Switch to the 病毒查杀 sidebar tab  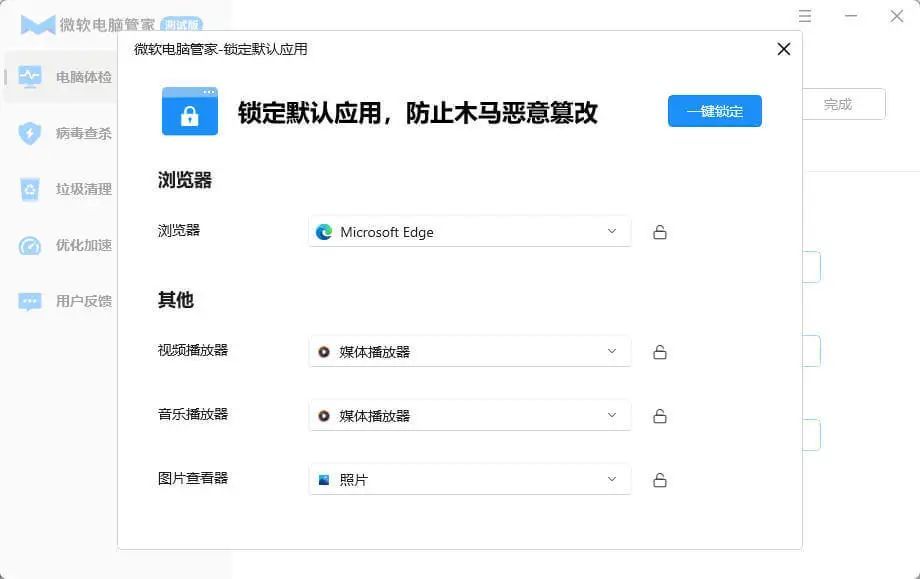click(x=83, y=133)
